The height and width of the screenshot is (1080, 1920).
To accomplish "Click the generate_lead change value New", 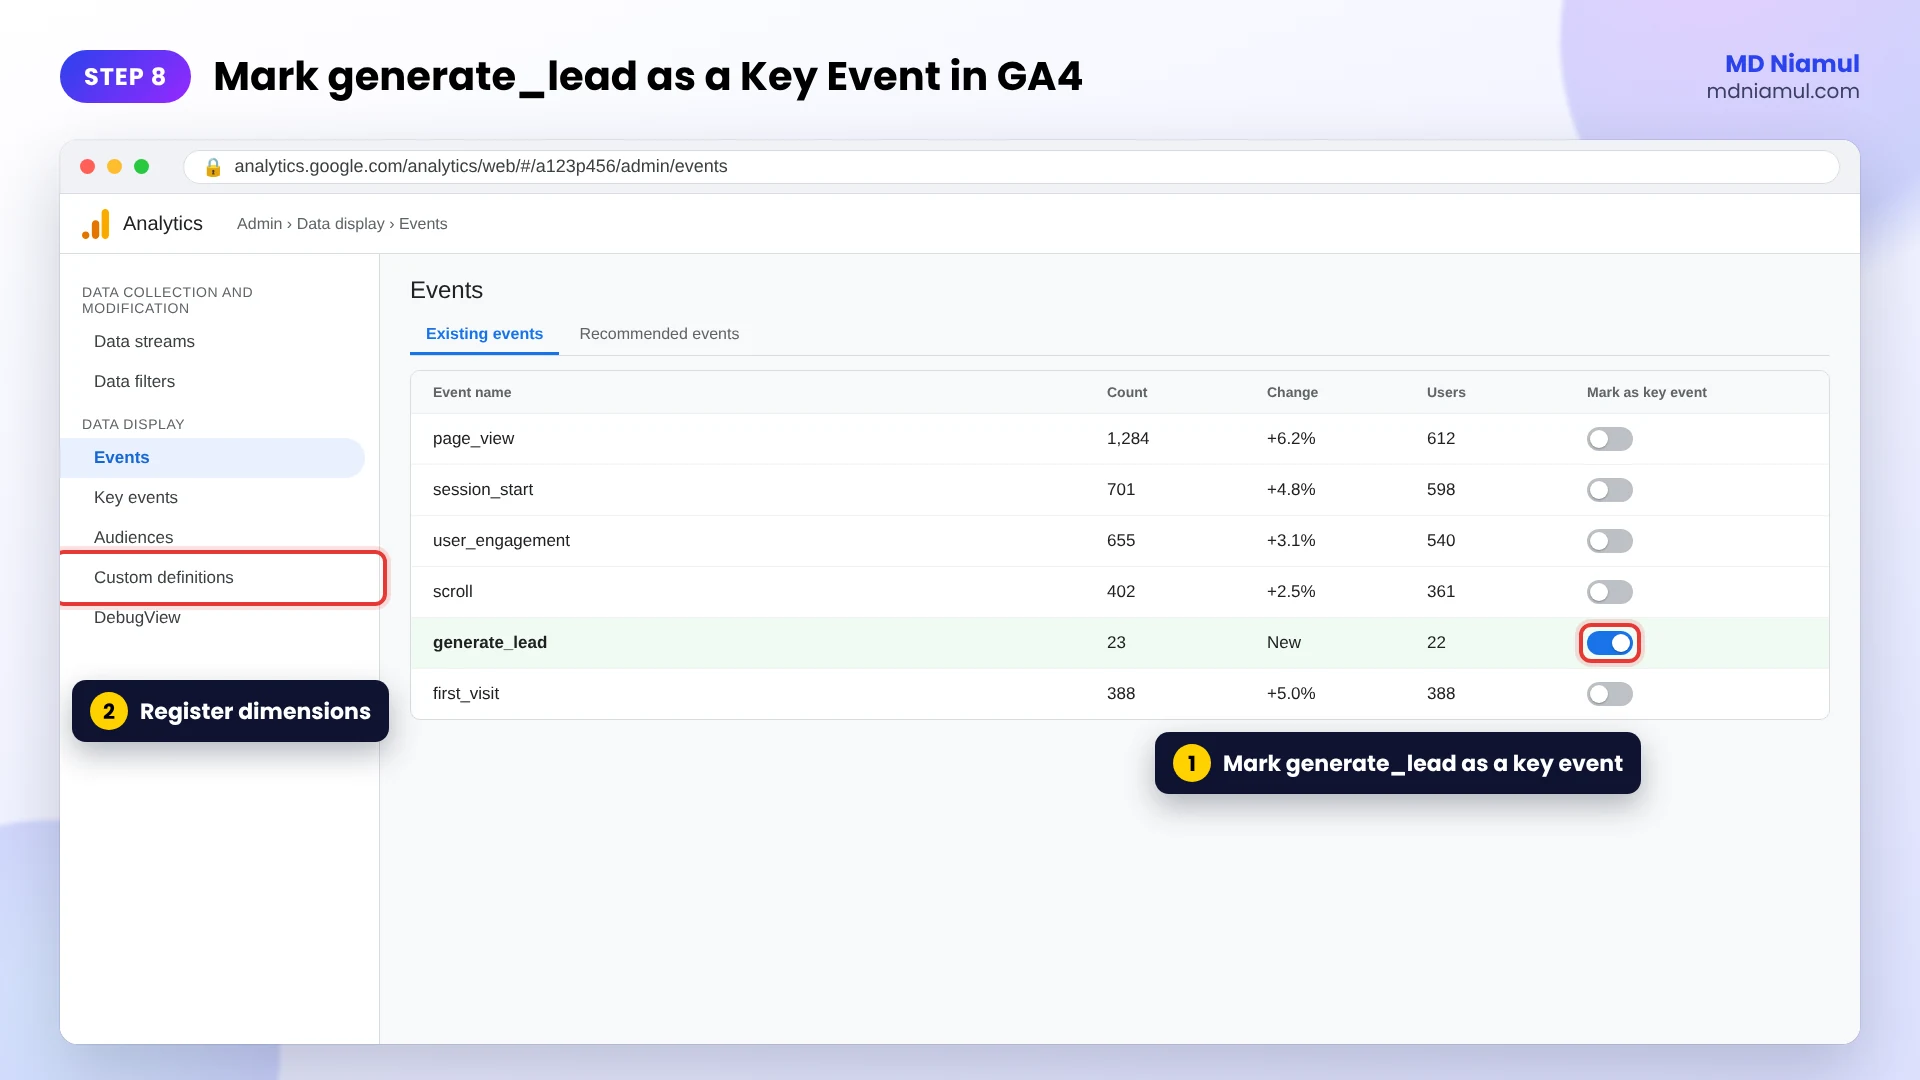I will coord(1284,643).
